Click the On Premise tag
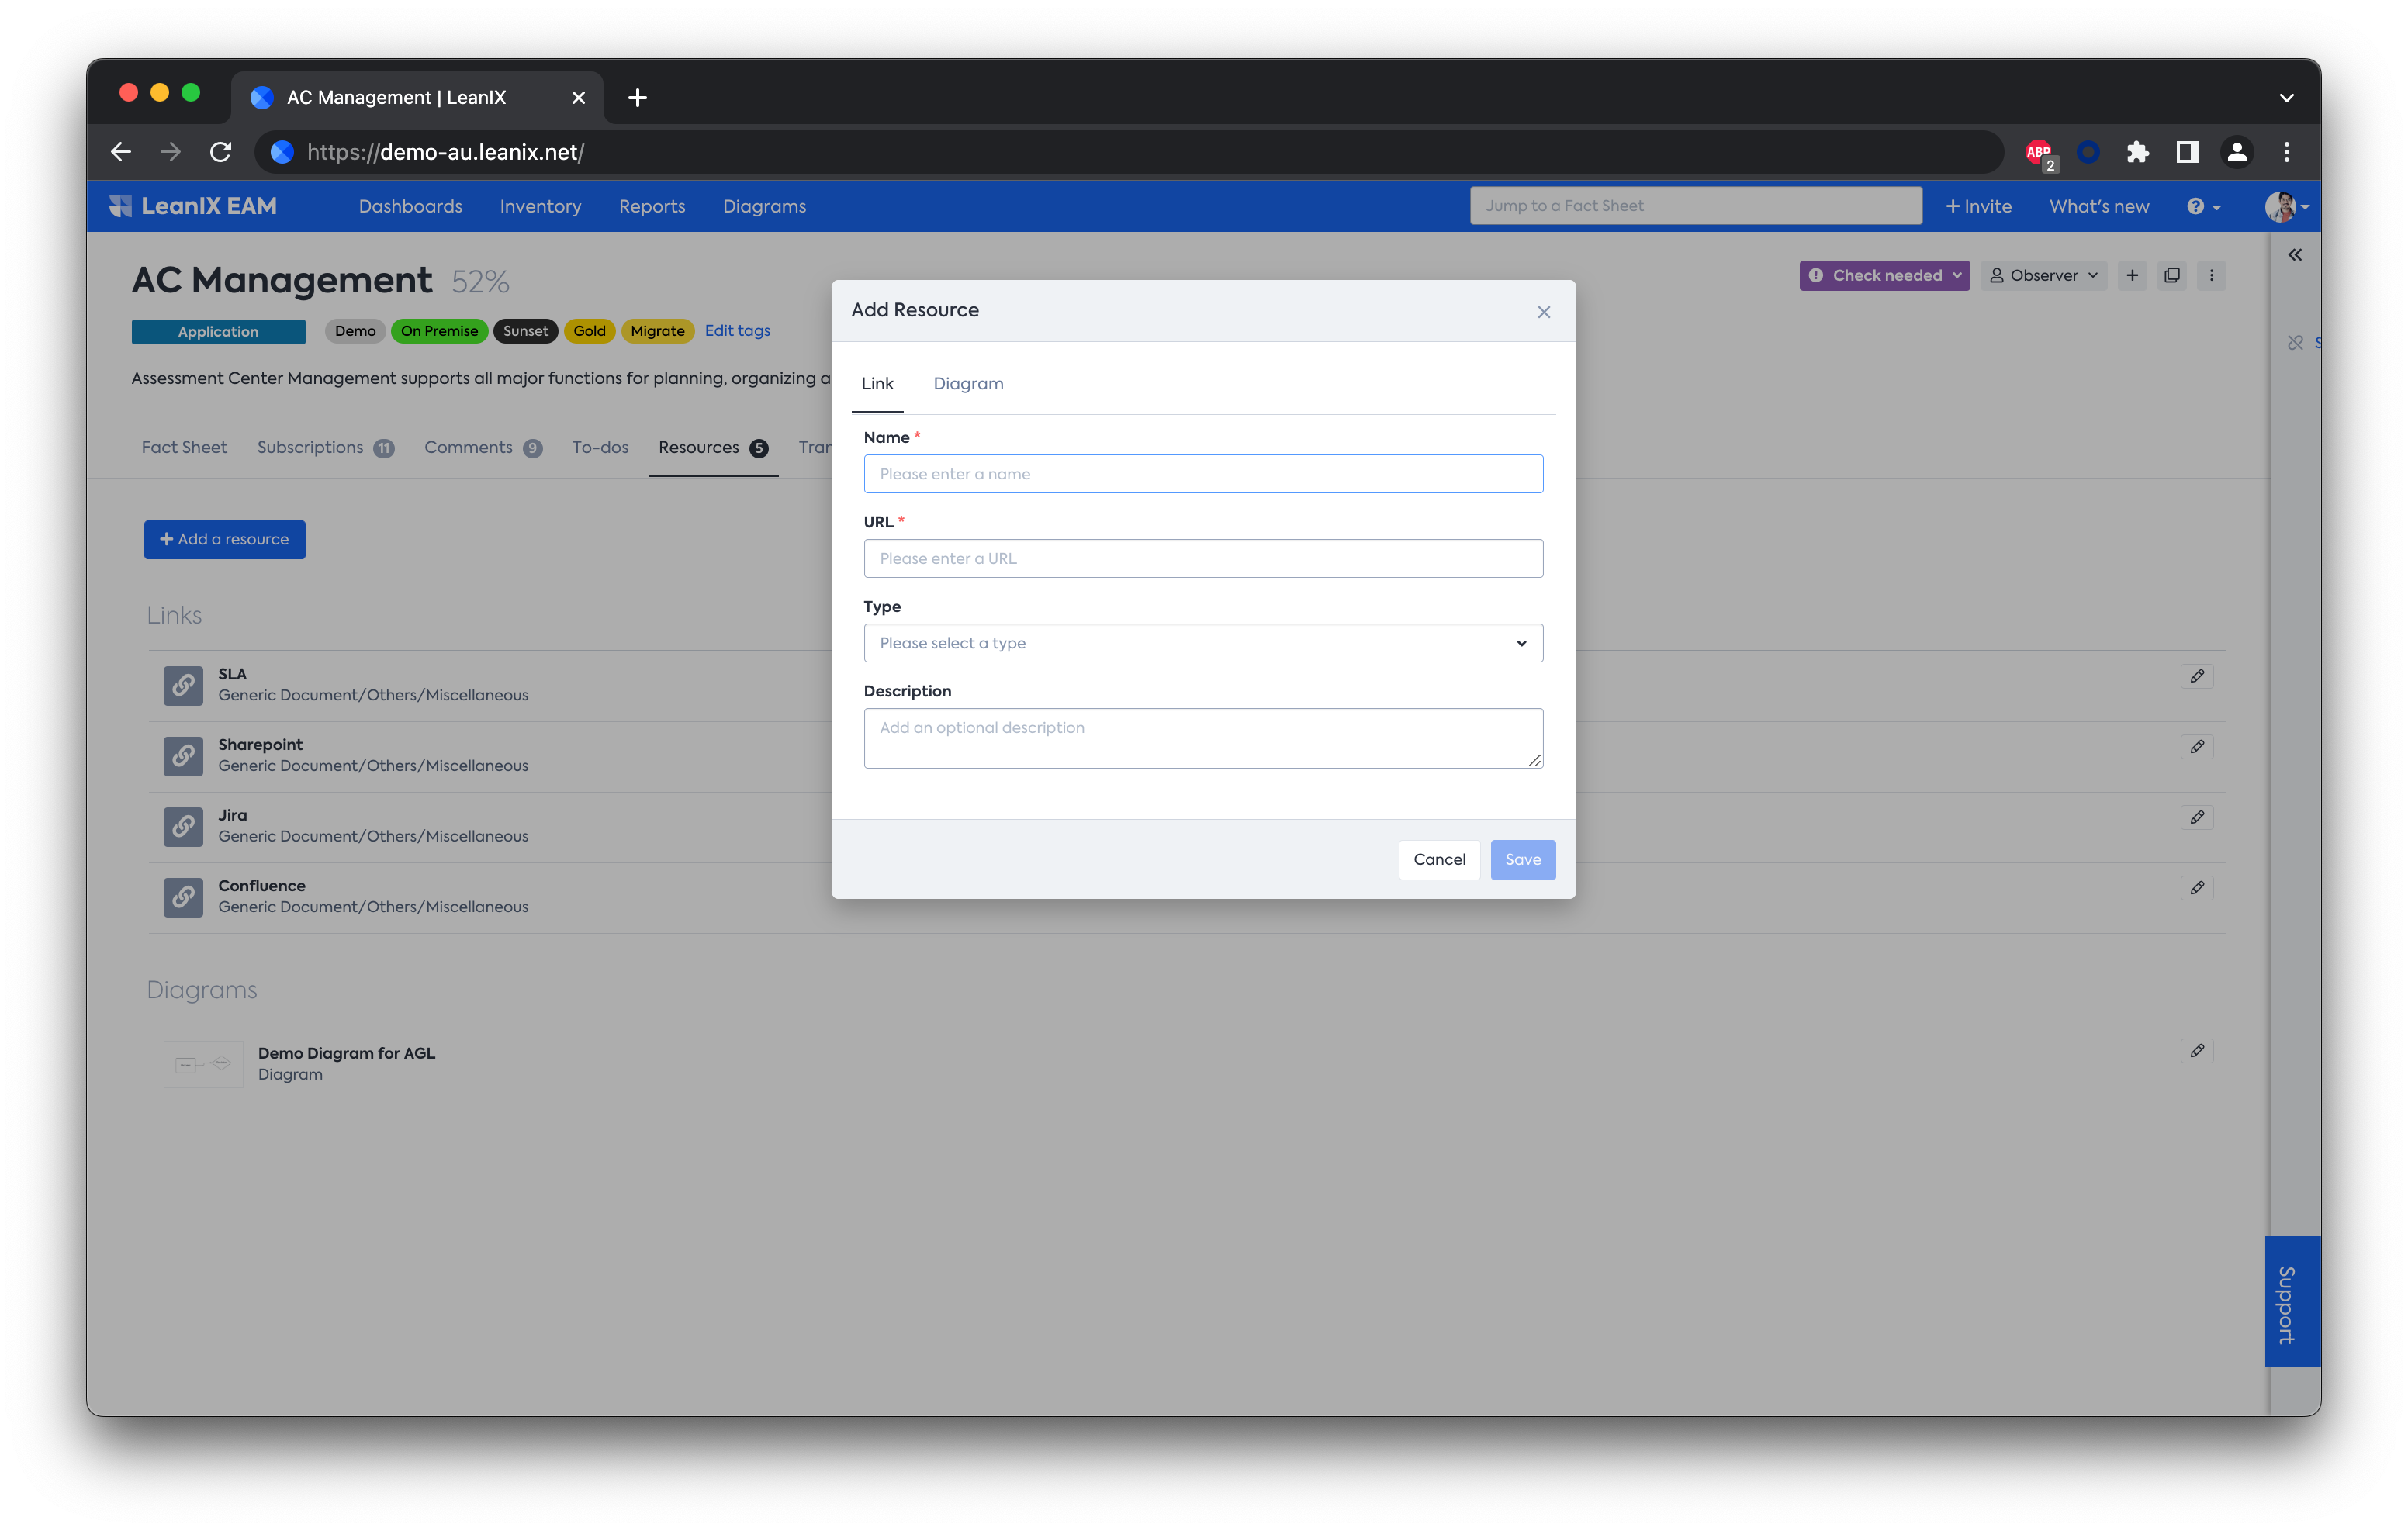The image size is (2408, 1531). [x=439, y=331]
